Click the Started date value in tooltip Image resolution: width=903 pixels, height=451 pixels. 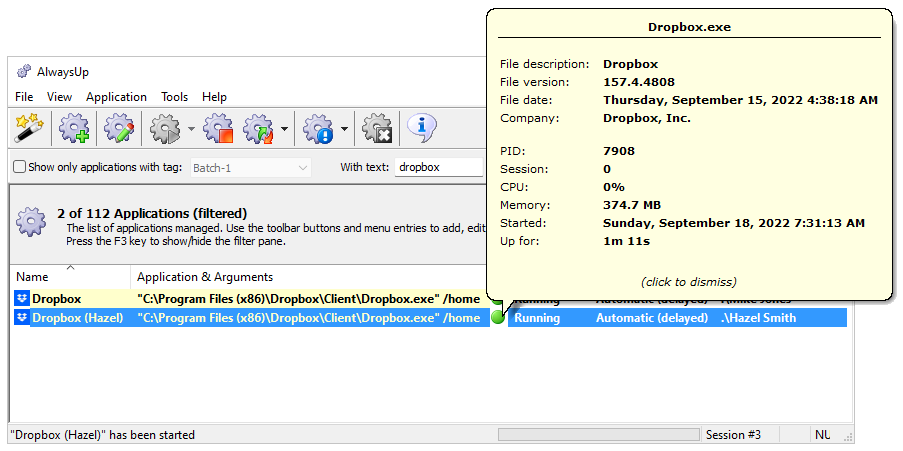[734, 223]
